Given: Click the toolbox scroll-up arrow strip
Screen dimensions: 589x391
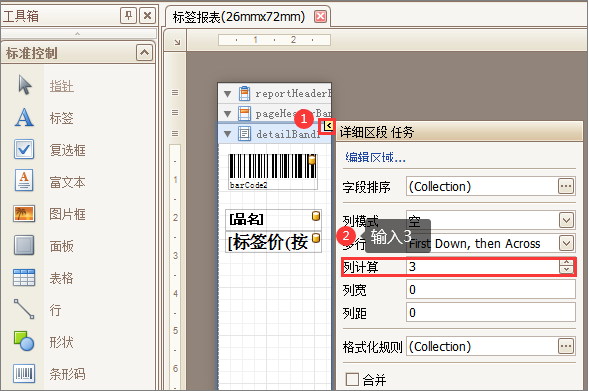Looking at the screenshot, I should click(x=78, y=33).
